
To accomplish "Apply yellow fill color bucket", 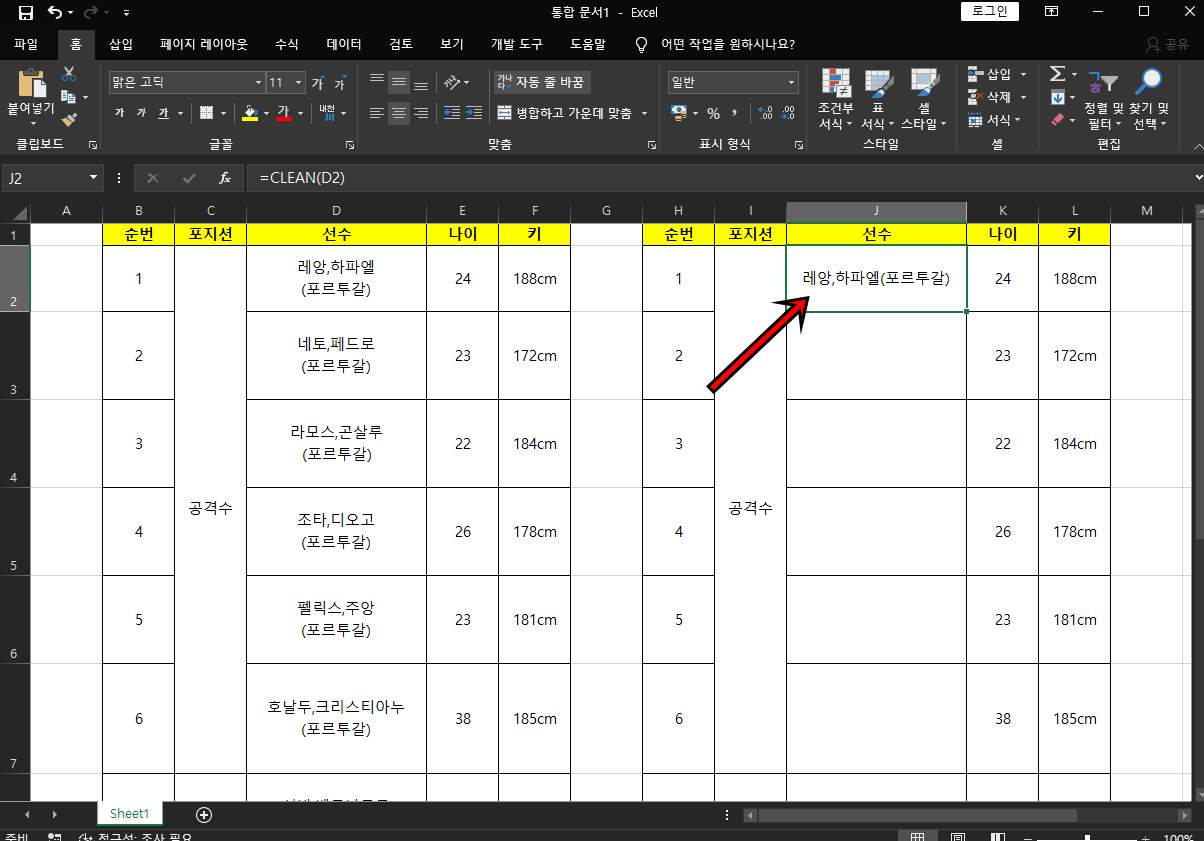I will [x=250, y=113].
